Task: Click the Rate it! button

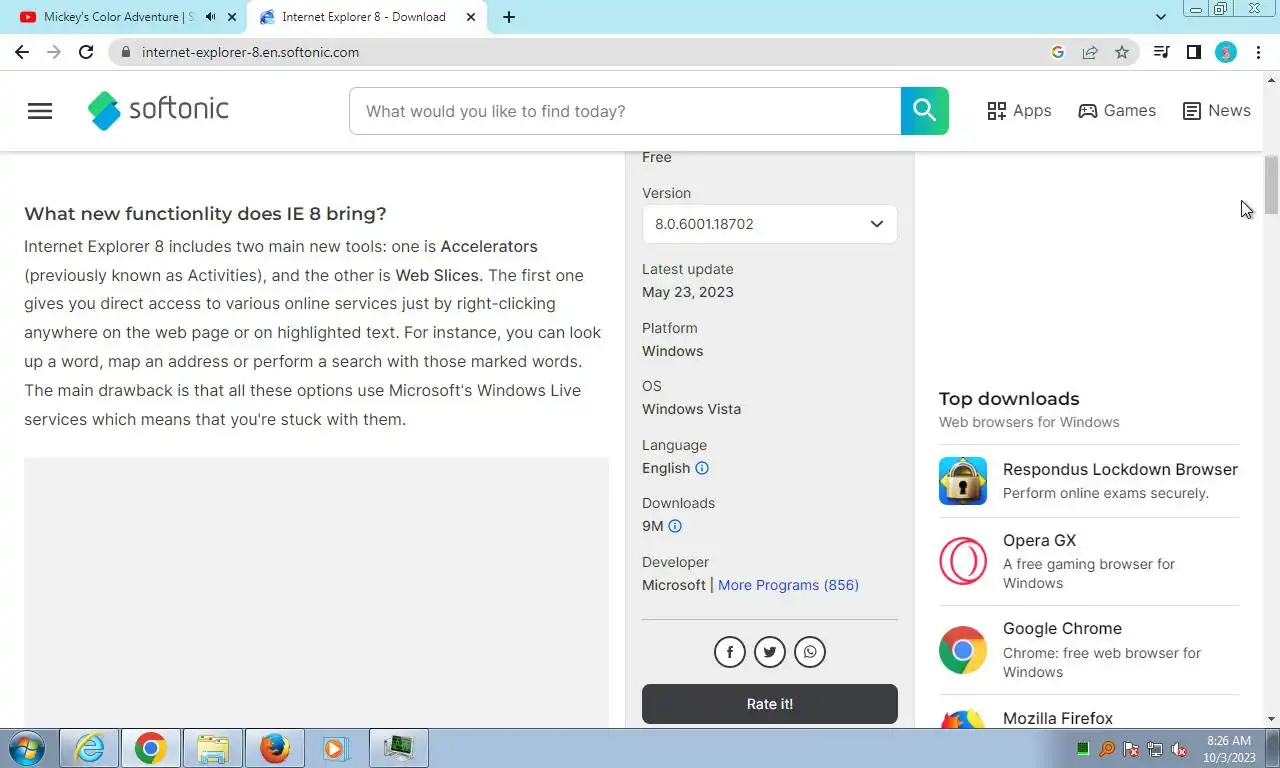Action: coord(770,704)
